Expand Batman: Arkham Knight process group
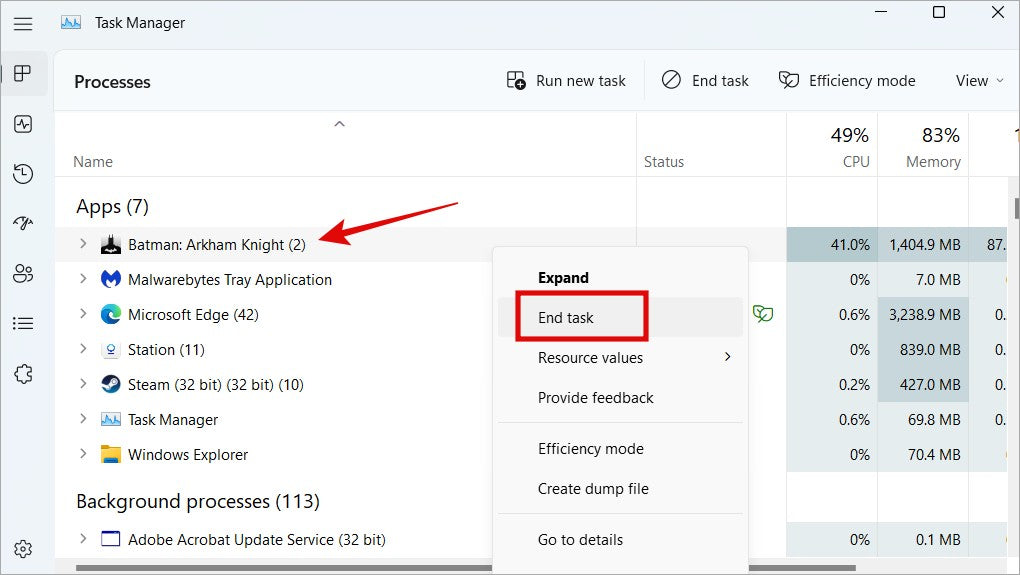The width and height of the screenshot is (1020, 575). tap(83, 244)
